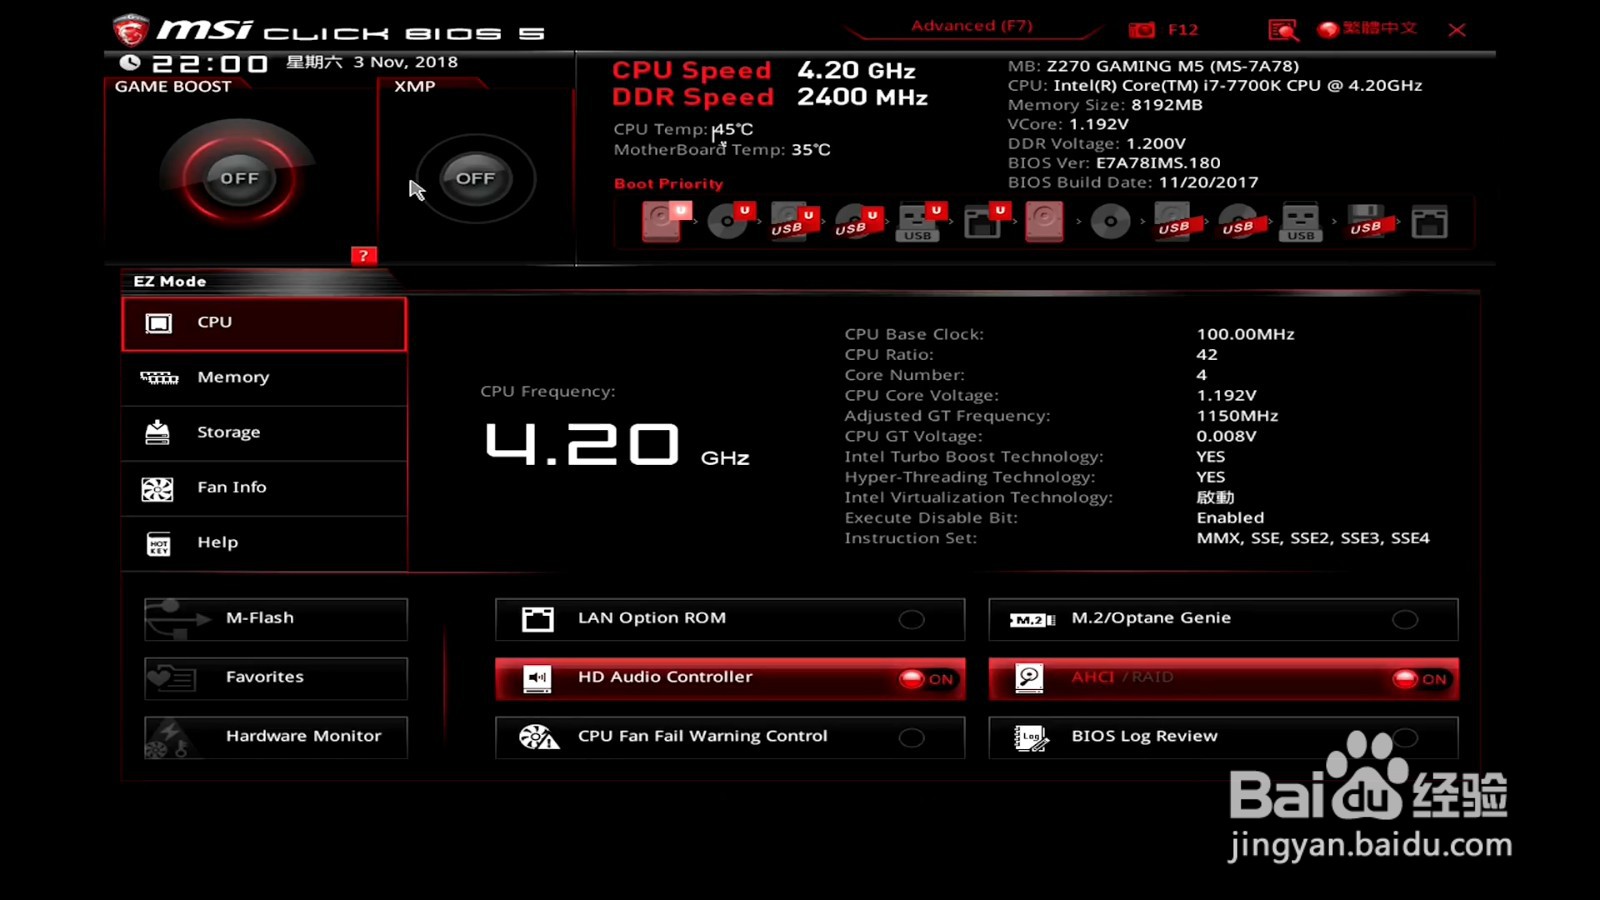The width and height of the screenshot is (1600, 900).
Task: Click the CPU Ratio value 42
Action: point(1207,355)
